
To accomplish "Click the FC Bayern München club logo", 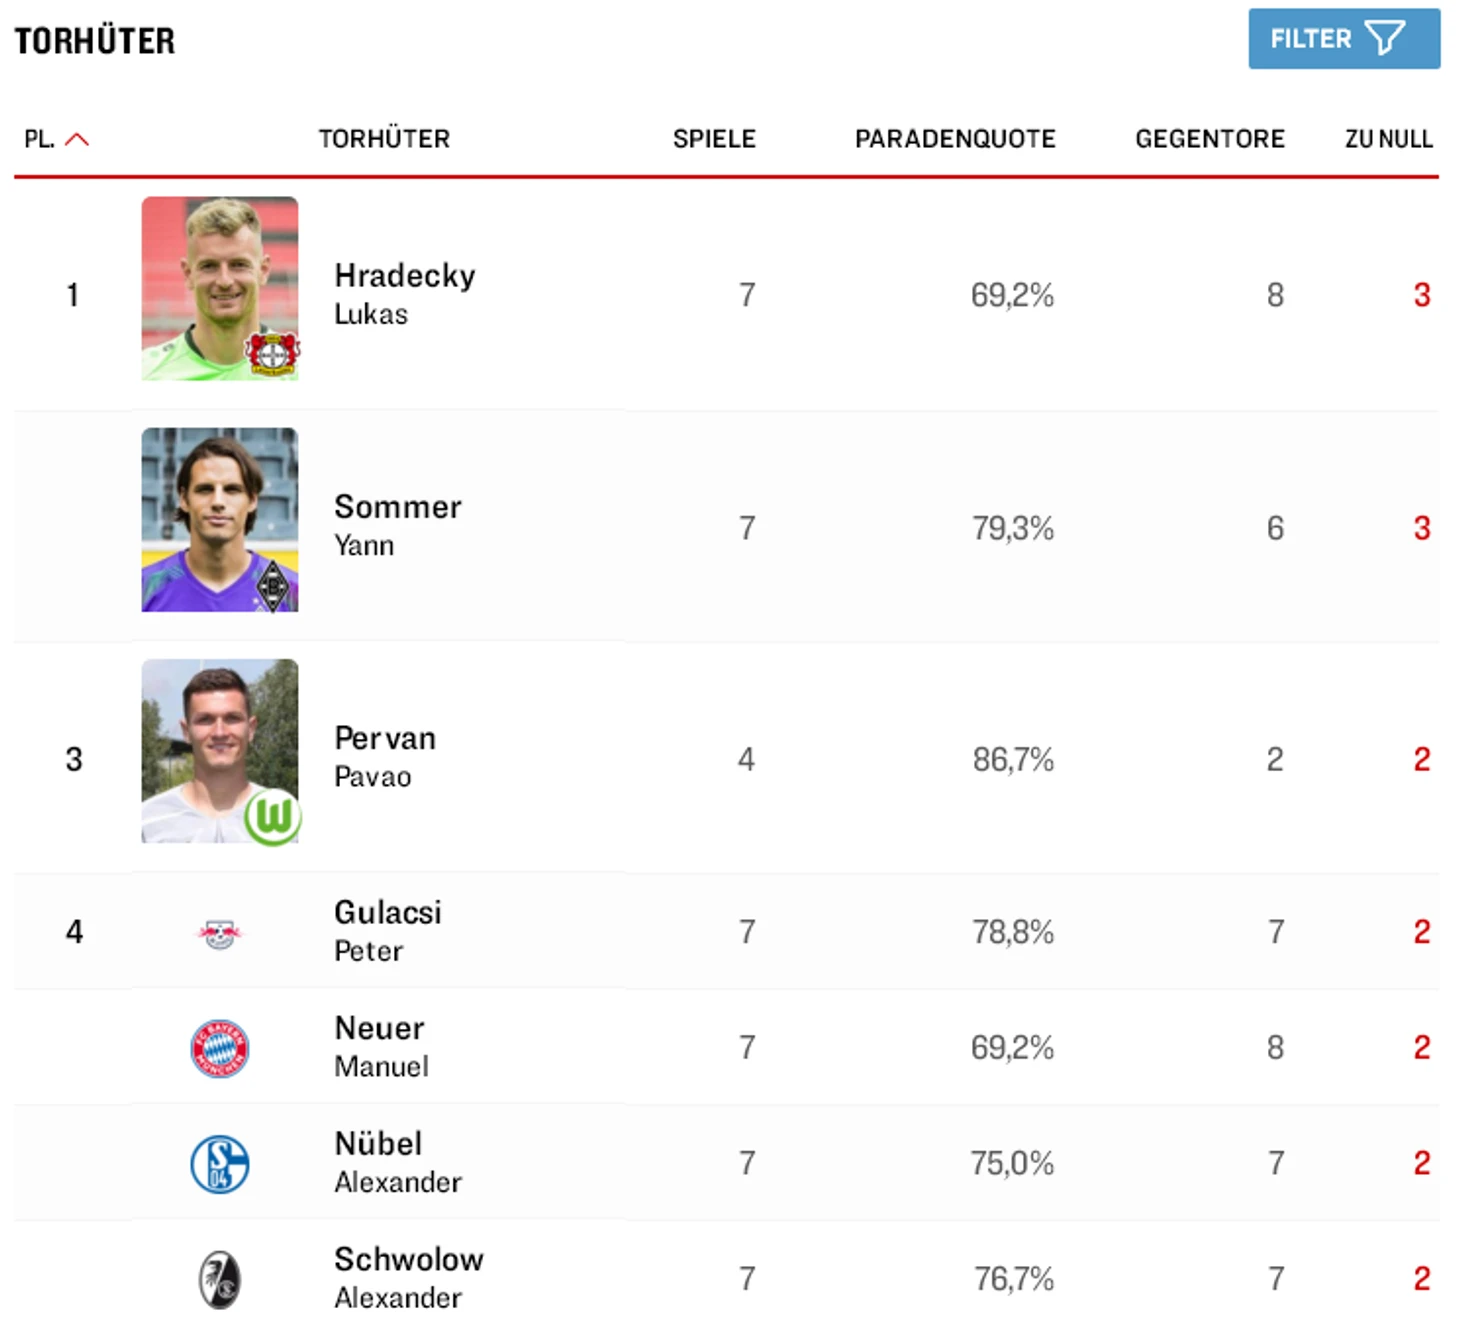I will 219,1048.
